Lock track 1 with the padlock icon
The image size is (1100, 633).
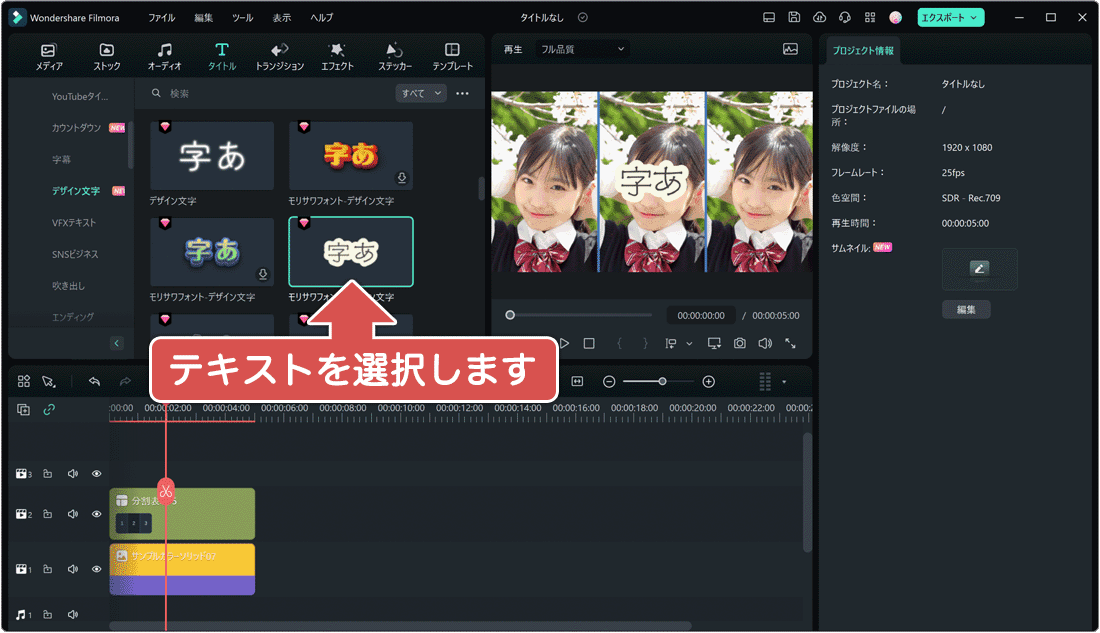(47, 568)
